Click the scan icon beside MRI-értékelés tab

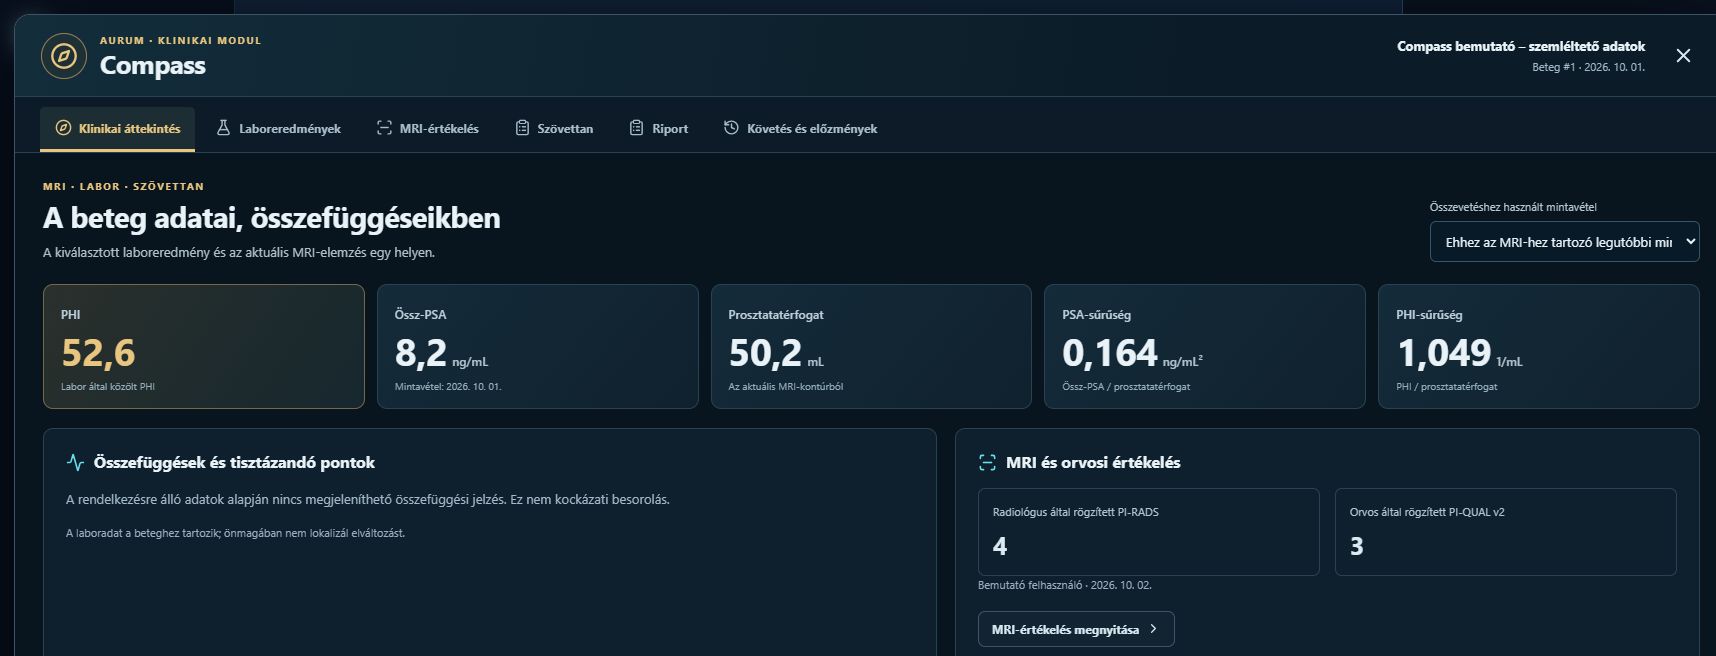[384, 128]
